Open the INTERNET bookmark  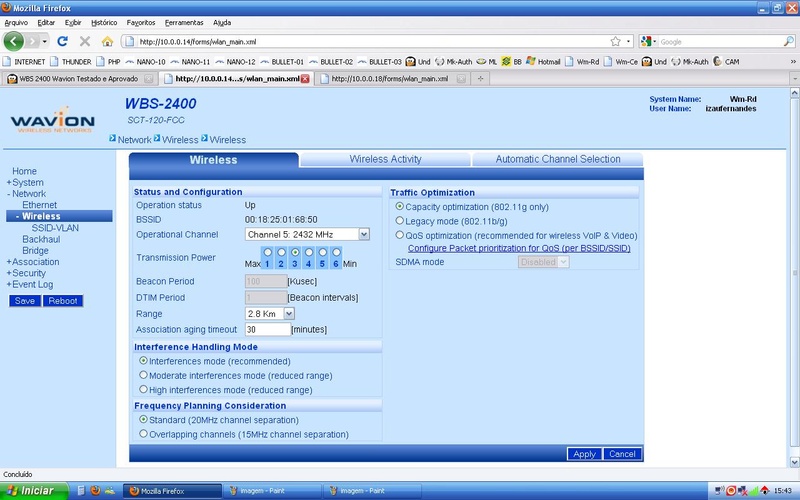[x=24, y=62]
